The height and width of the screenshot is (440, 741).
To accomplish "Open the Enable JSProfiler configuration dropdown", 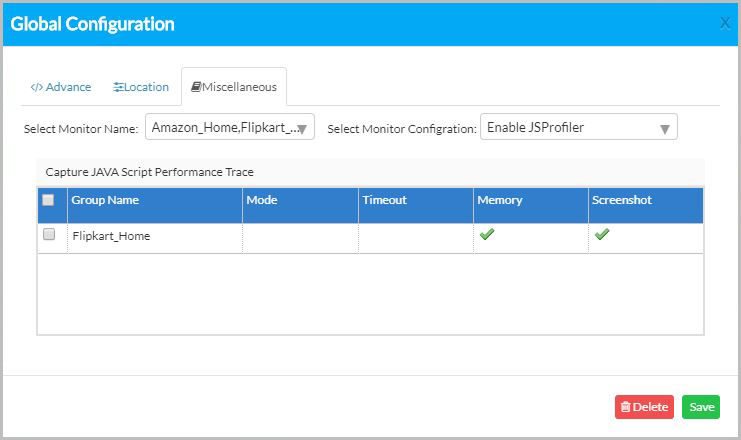I will [x=578, y=127].
